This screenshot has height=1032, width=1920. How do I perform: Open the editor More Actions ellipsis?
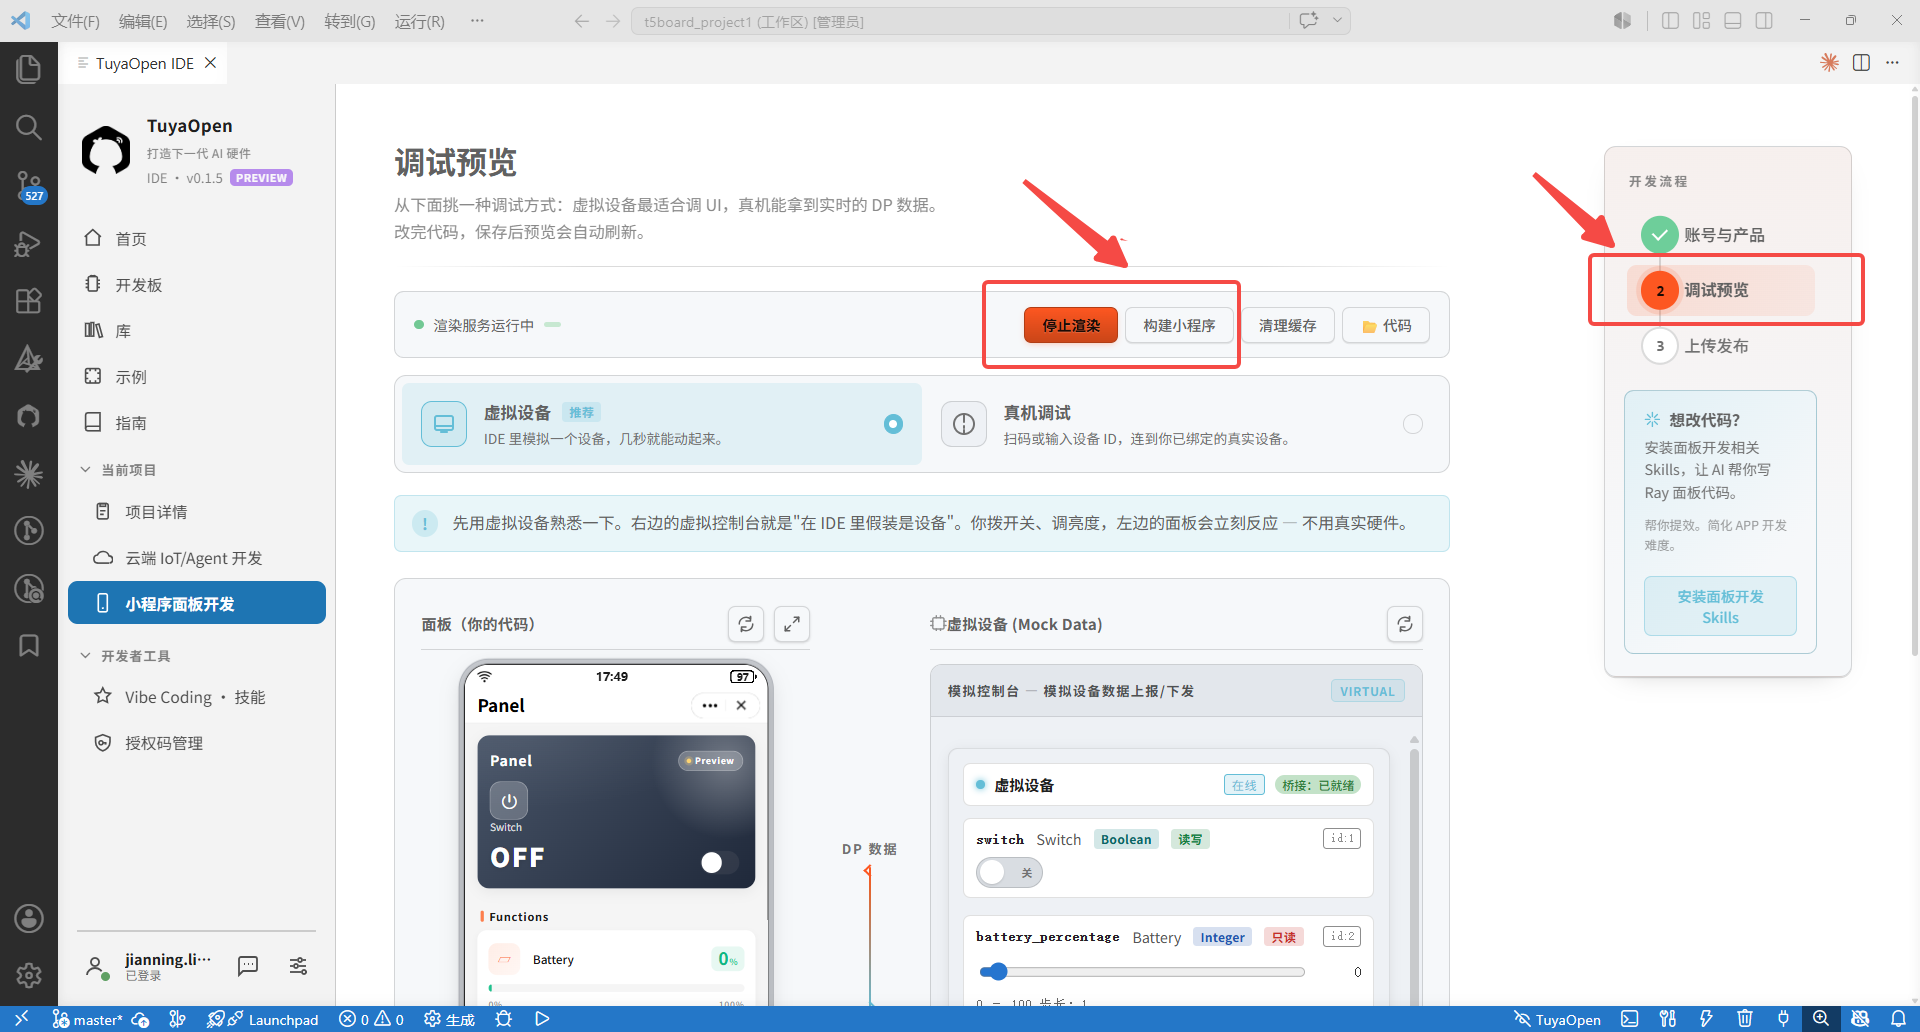(x=1892, y=63)
